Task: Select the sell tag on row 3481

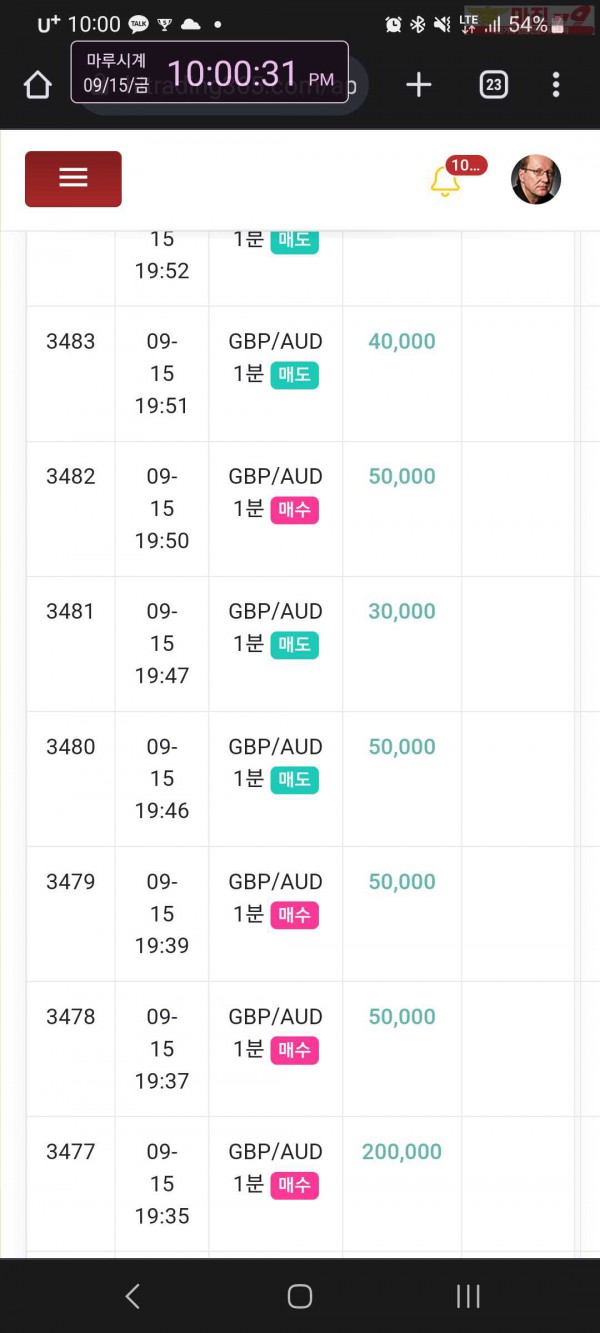Action: tap(294, 645)
